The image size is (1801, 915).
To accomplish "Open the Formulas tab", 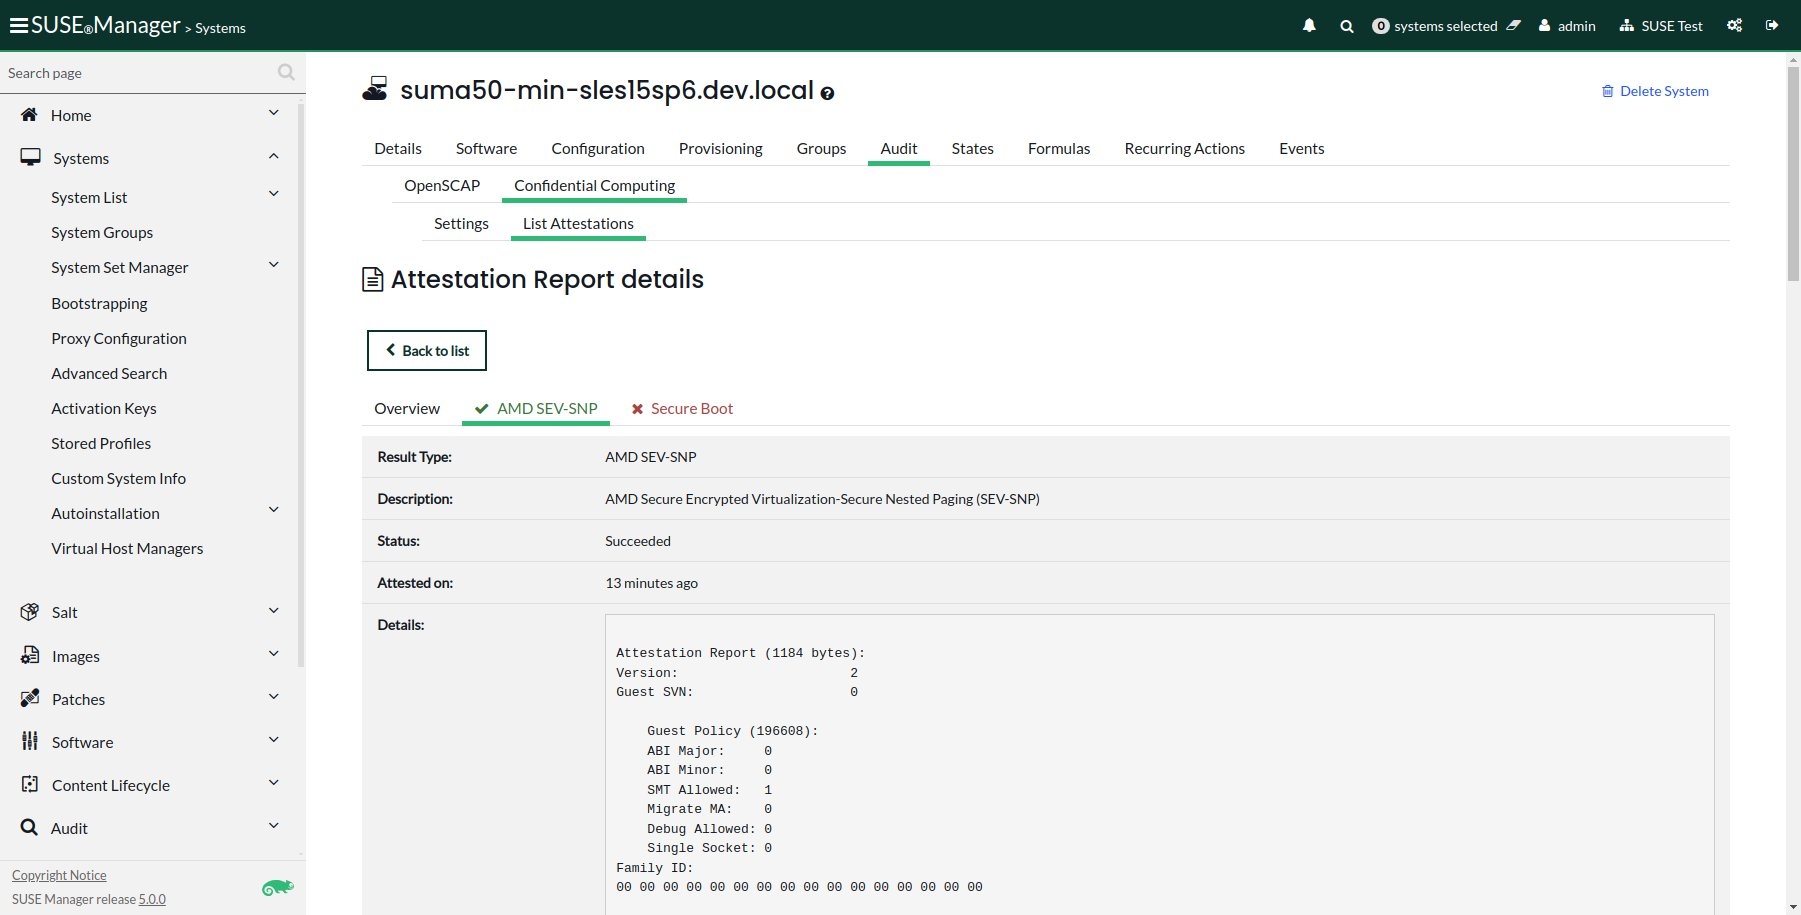I will click(x=1059, y=148).
